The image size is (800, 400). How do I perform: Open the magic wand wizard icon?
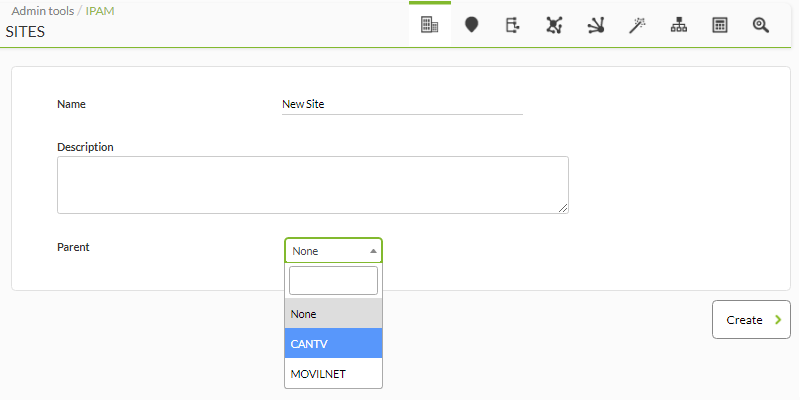[x=637, y=25]
